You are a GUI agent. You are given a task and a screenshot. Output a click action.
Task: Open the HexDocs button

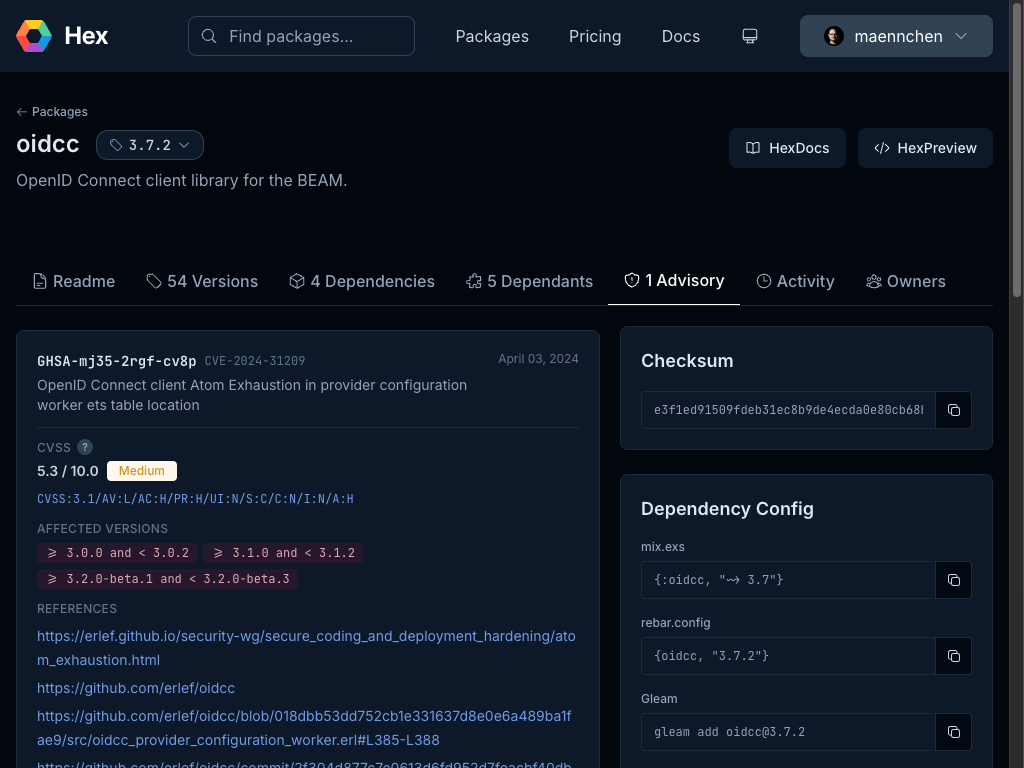pyautogui.click(x=787, y=148)
